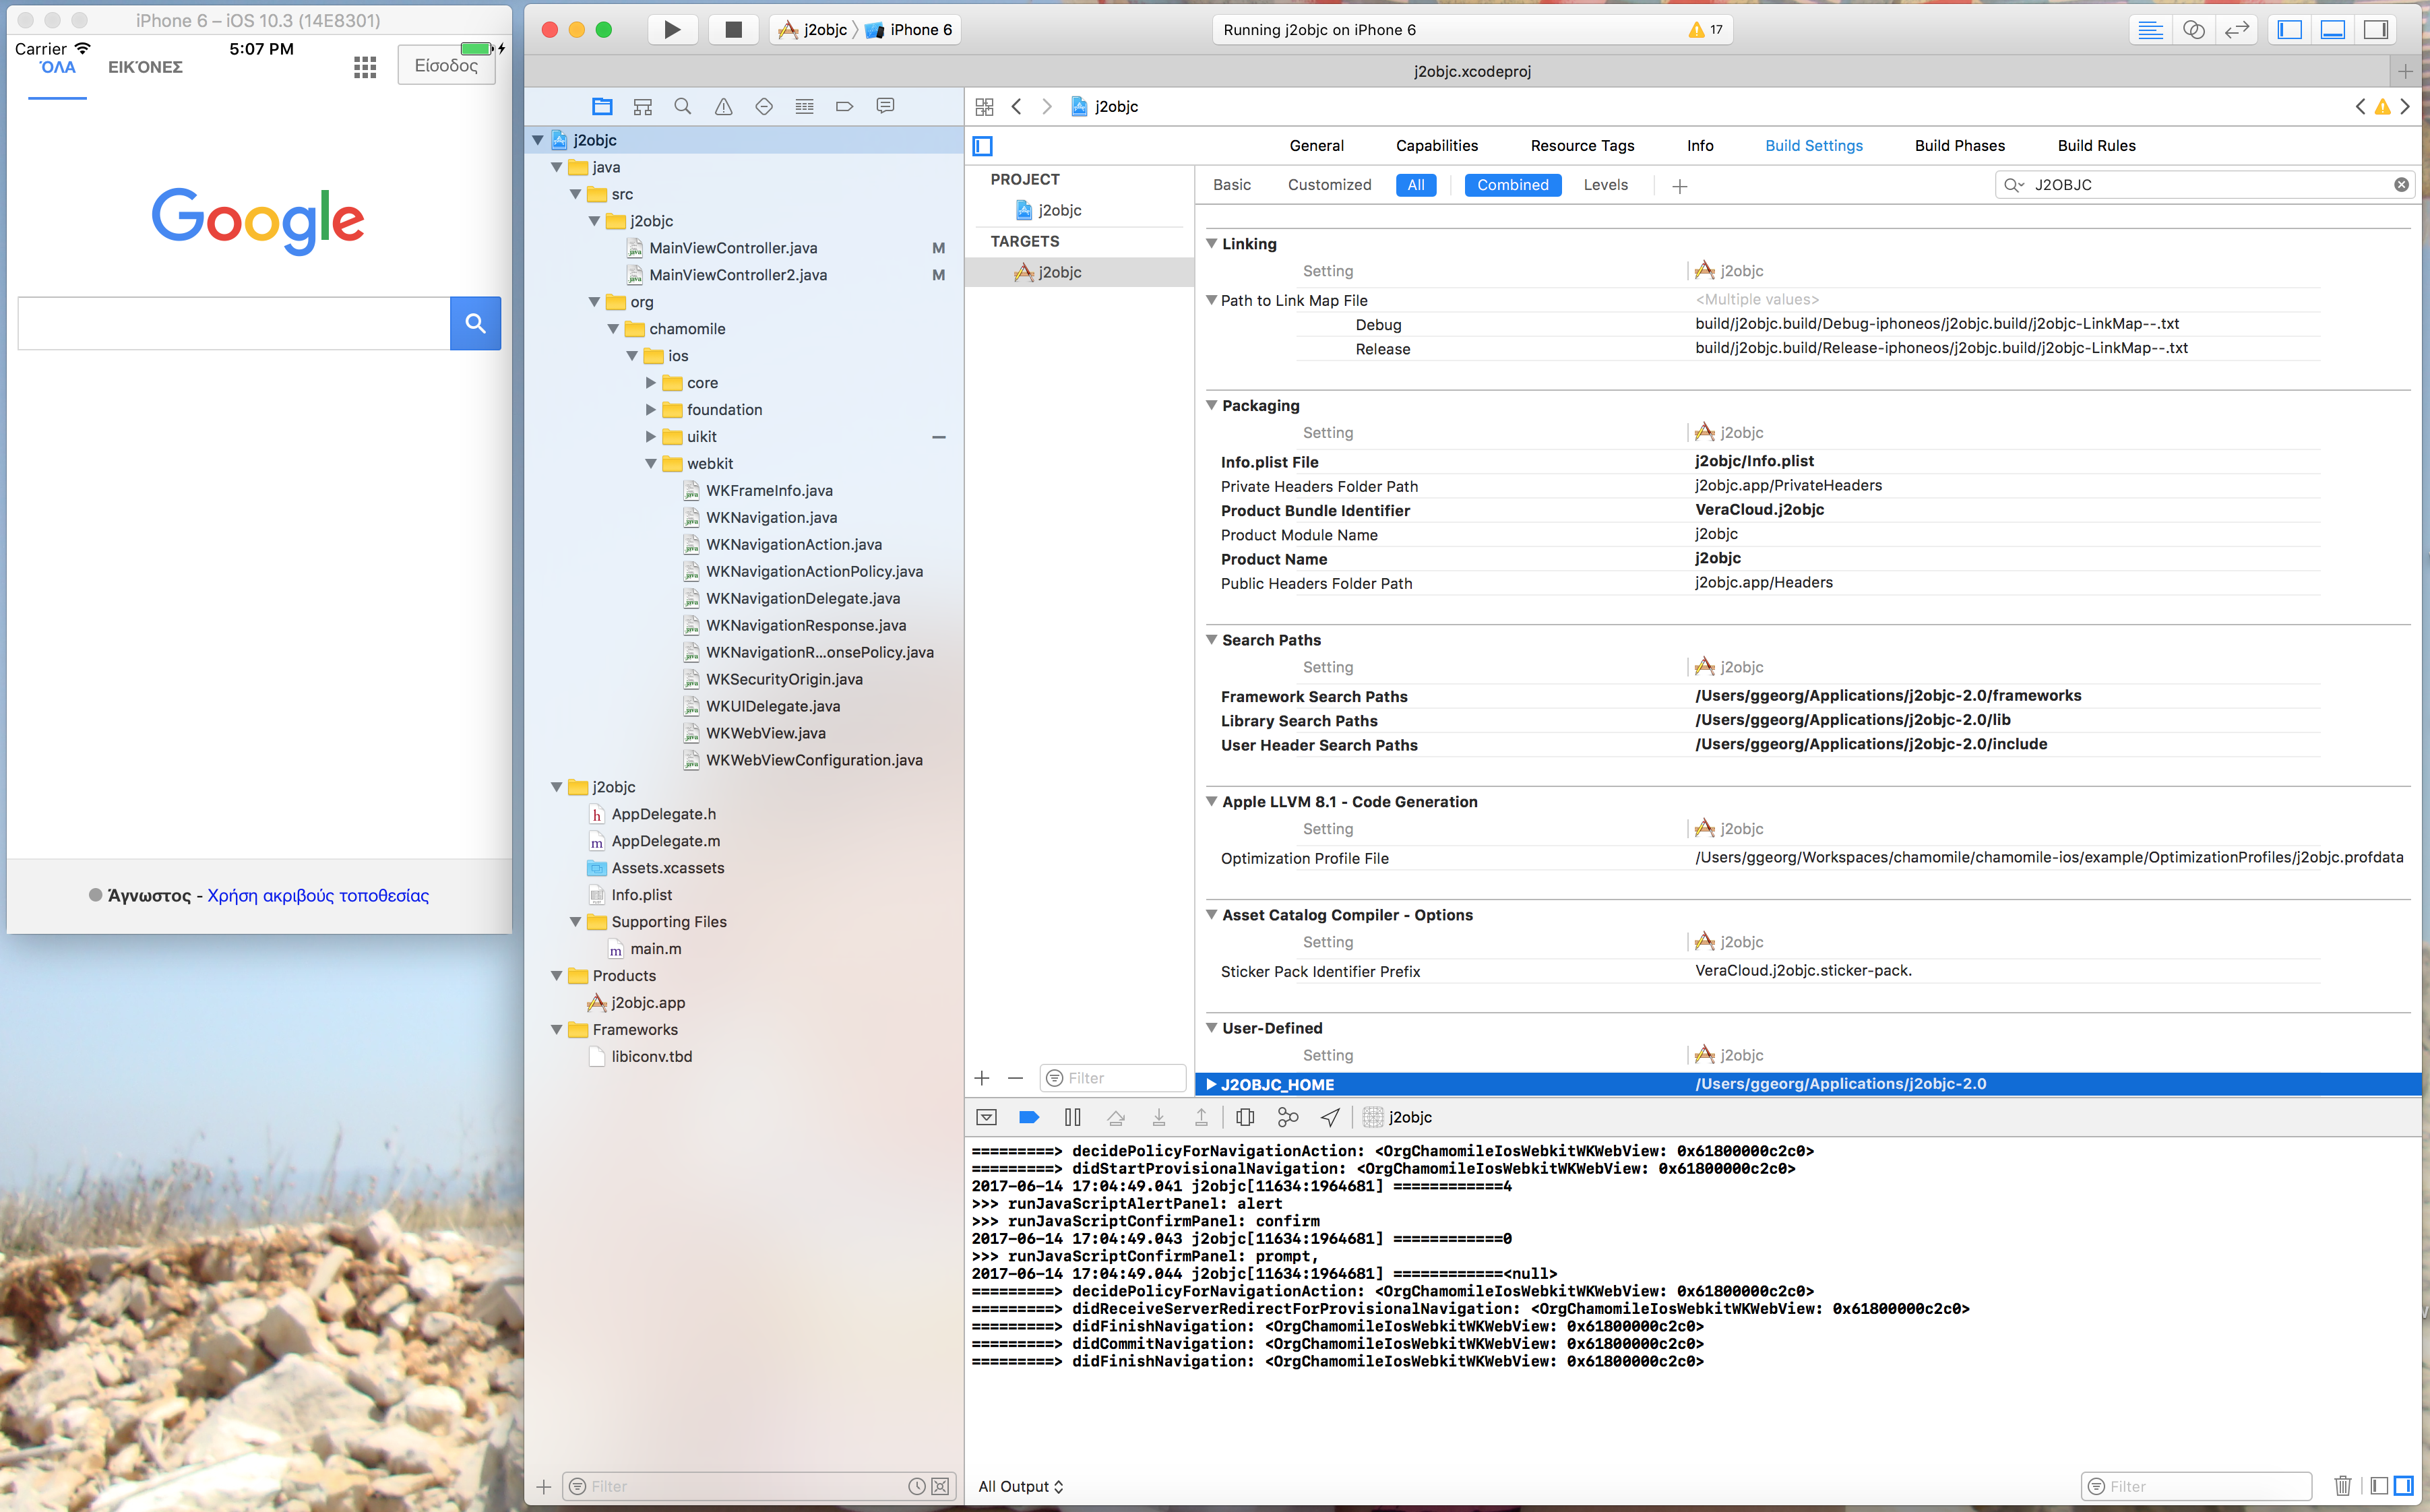2430x1512 pixels.
Task: Click the build settings search field
Action: [x=2205, y=185]
